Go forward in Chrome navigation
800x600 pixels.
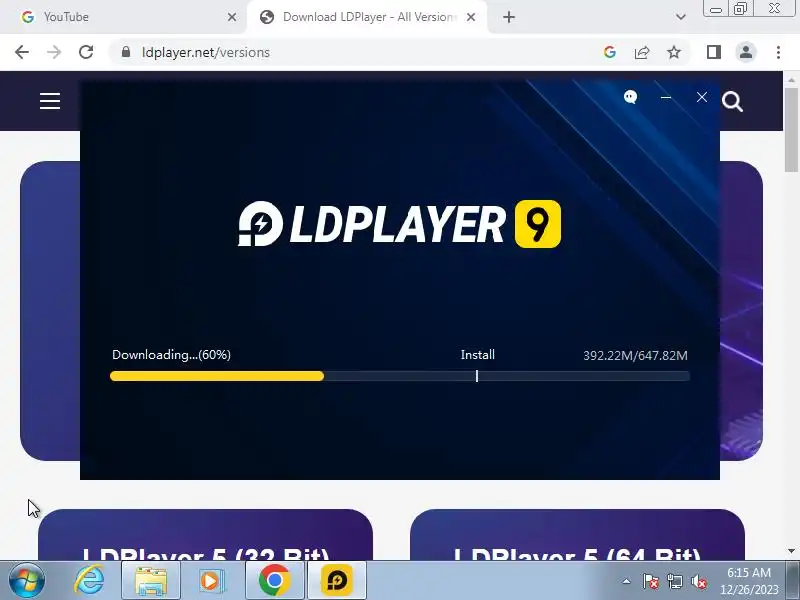point(54,52)
